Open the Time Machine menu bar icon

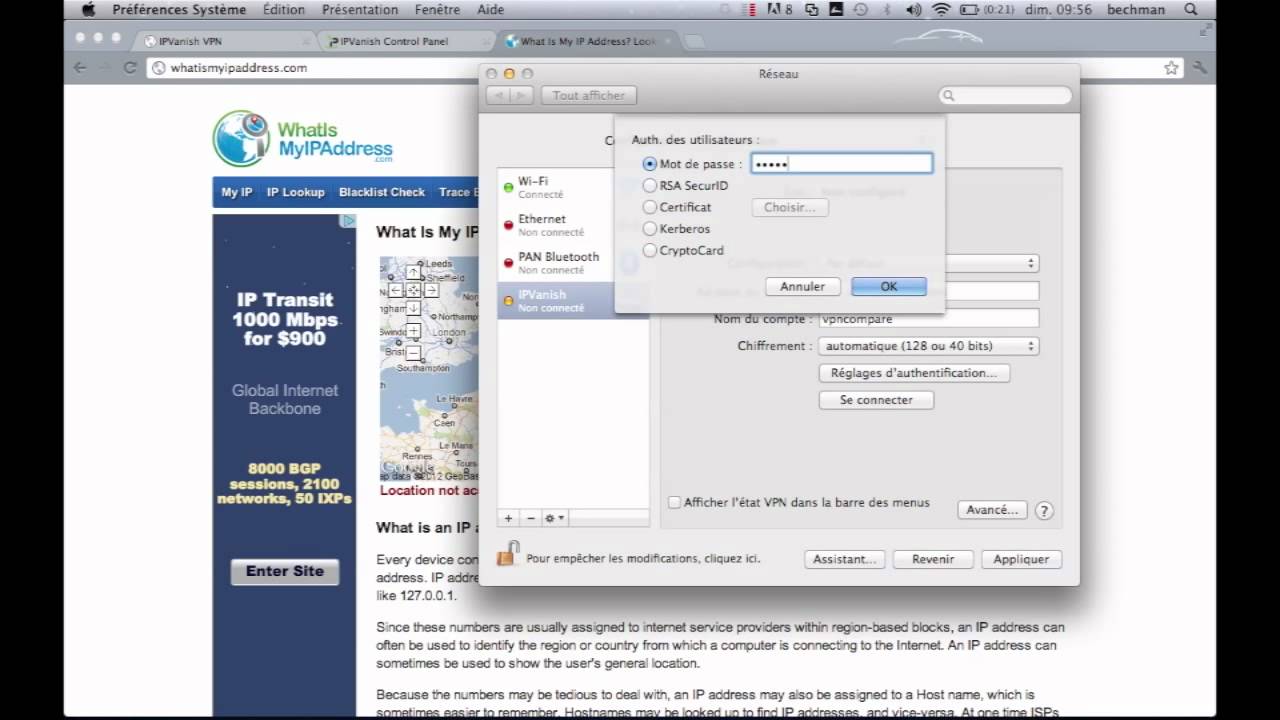click(861, 10)
